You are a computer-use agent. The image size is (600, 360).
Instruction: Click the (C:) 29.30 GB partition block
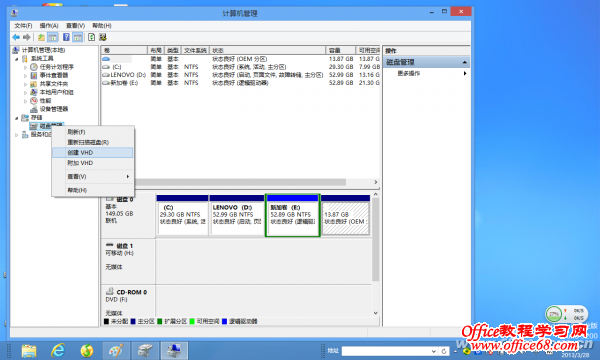point(183,215)
